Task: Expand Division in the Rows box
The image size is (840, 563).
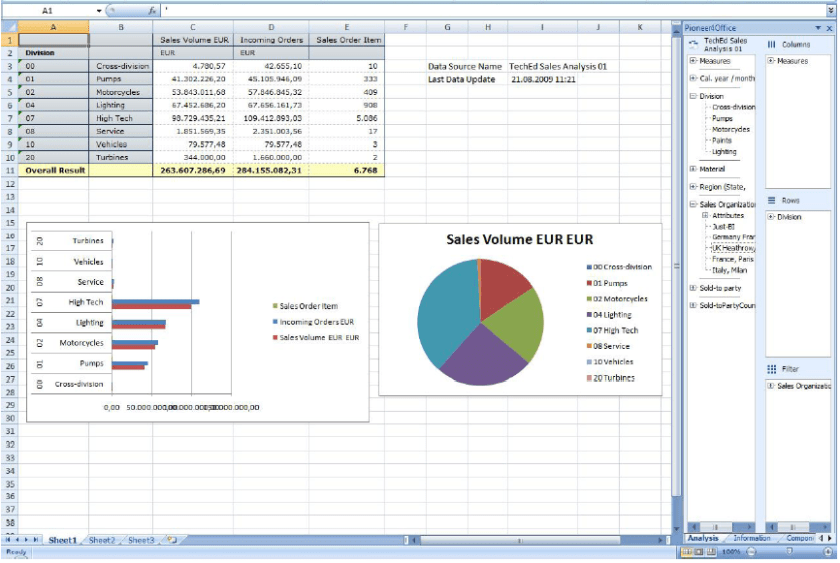Action: pyautogui.click(x=771, y=217)
